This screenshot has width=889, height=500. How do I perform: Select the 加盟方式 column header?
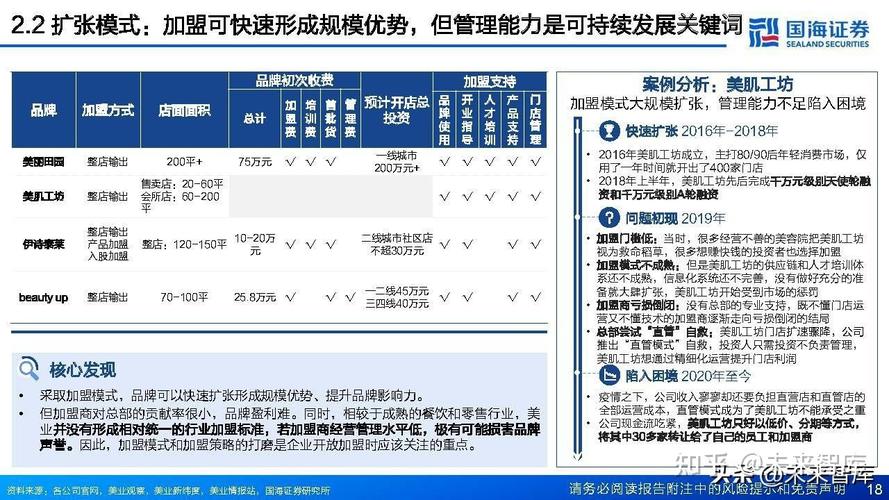point(108,110)
